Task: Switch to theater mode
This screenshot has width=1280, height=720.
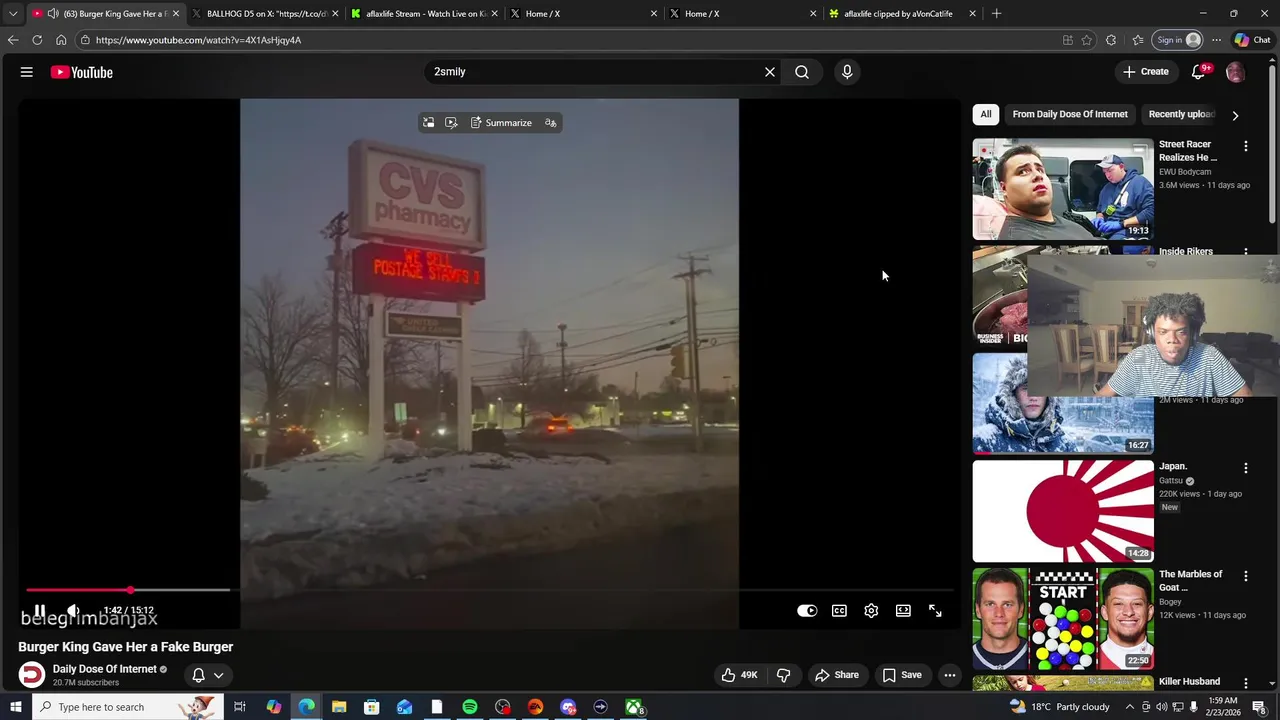Action: click(903, 611)
